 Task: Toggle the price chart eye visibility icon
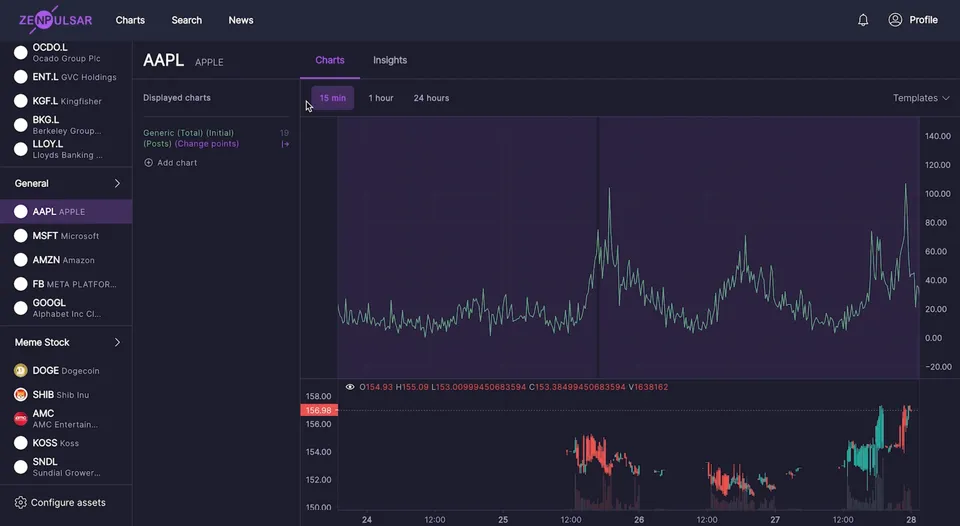pyautogui.click(x=350, y=387)
